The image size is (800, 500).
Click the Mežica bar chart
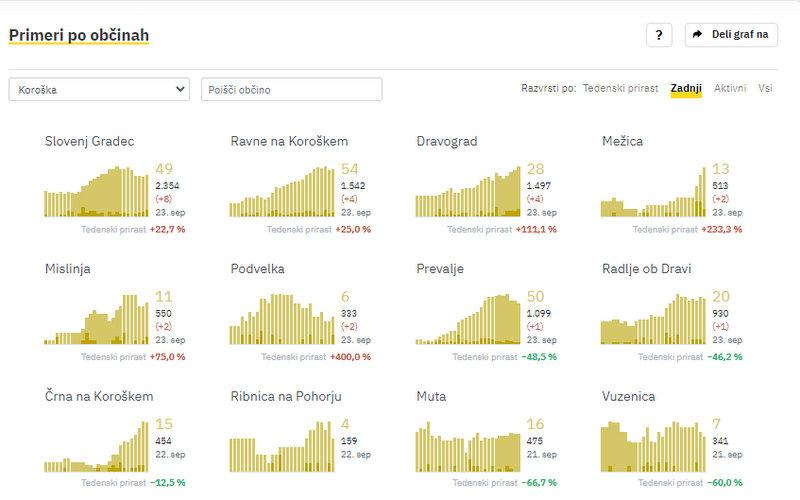[653, 190]
